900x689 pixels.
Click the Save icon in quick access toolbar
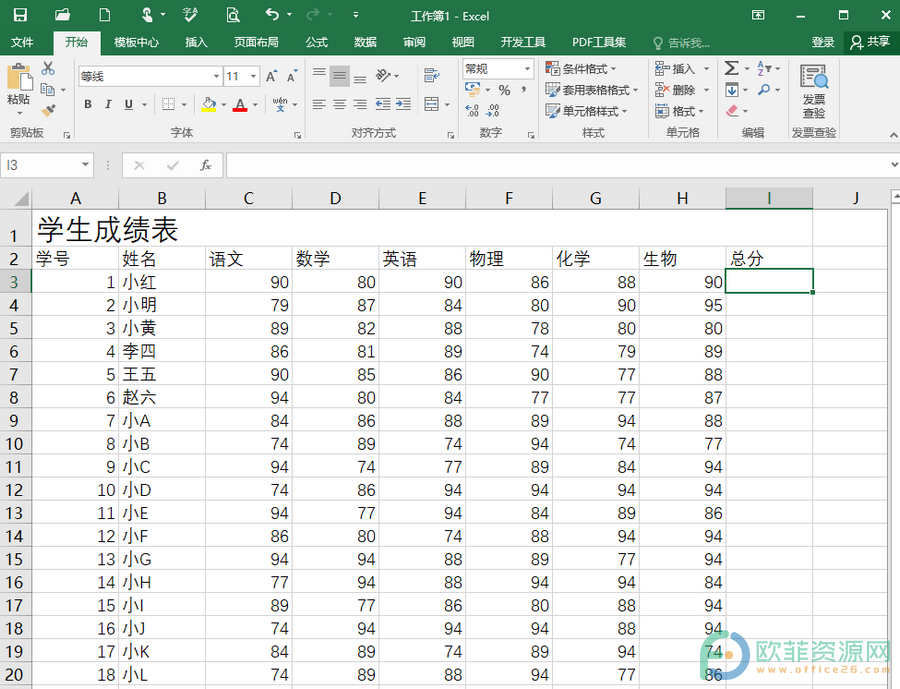20,15
